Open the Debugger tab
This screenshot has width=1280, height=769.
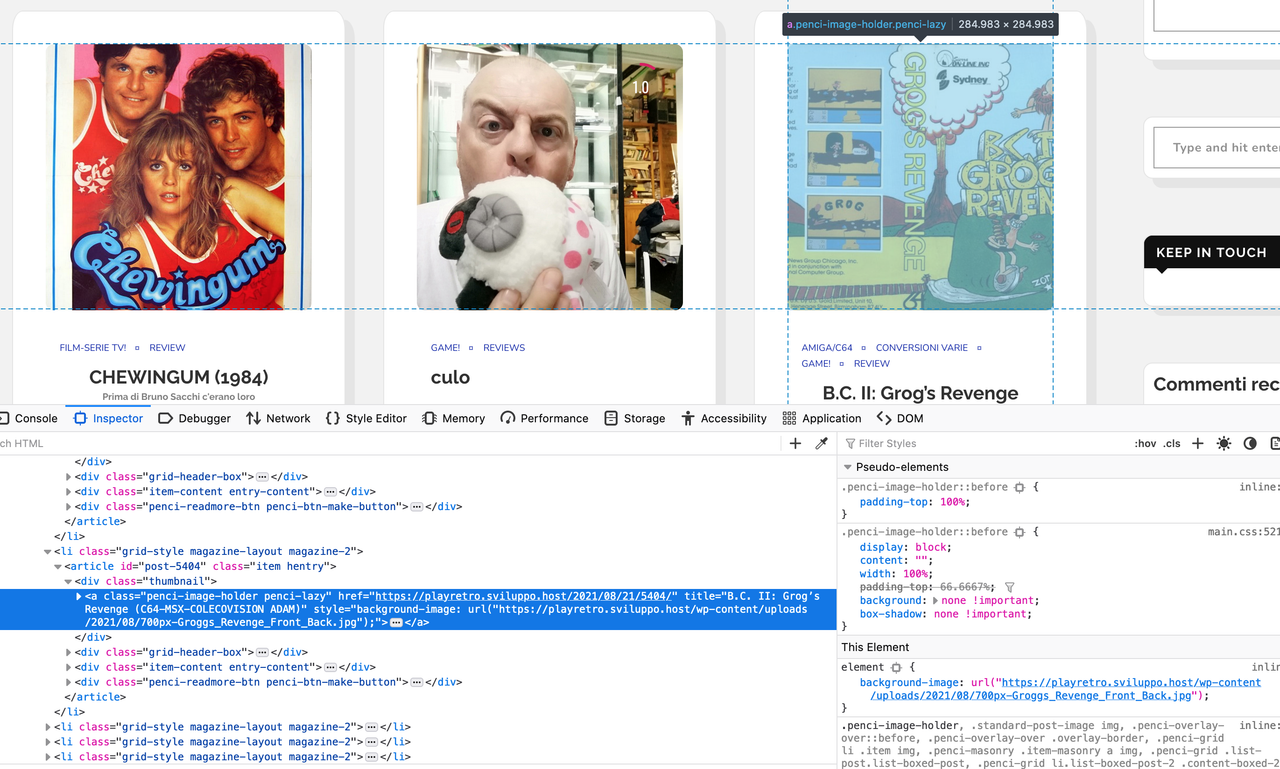point(195,418)
